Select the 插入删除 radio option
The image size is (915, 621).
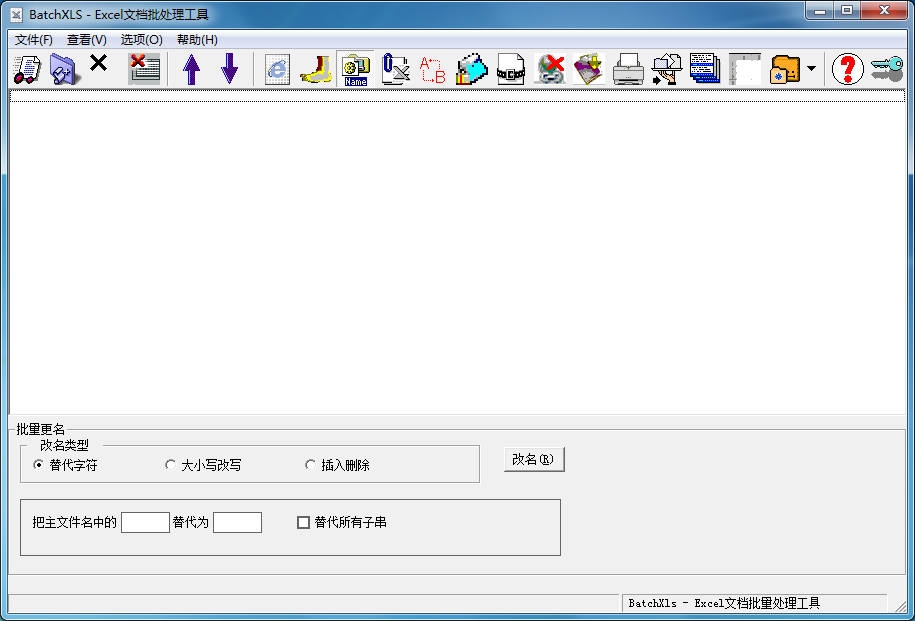337,465
